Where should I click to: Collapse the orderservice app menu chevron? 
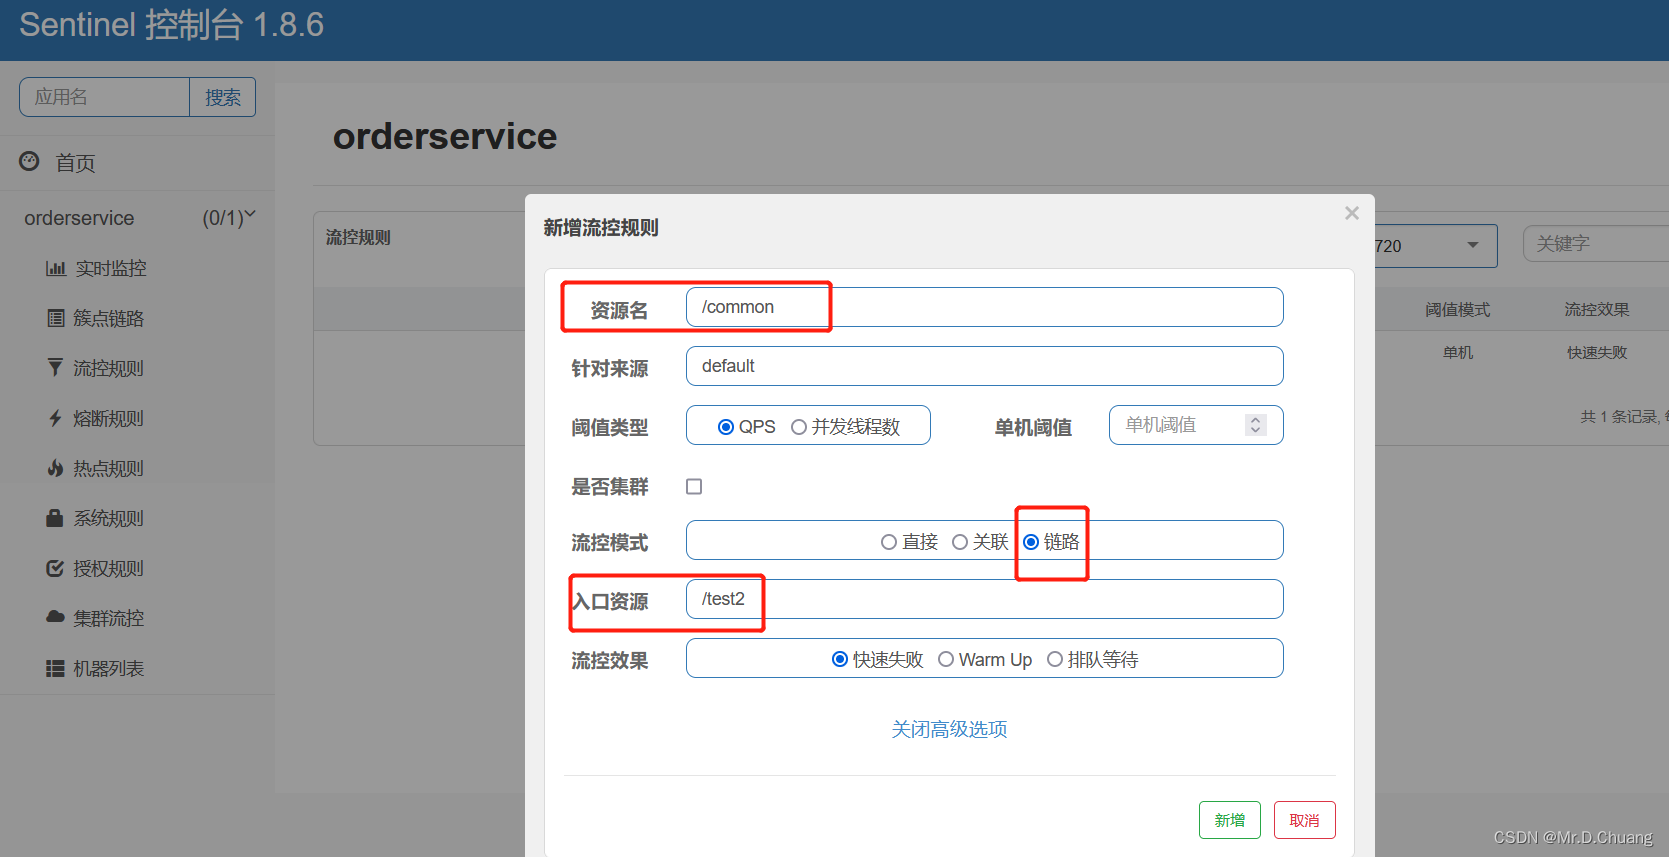250,214
